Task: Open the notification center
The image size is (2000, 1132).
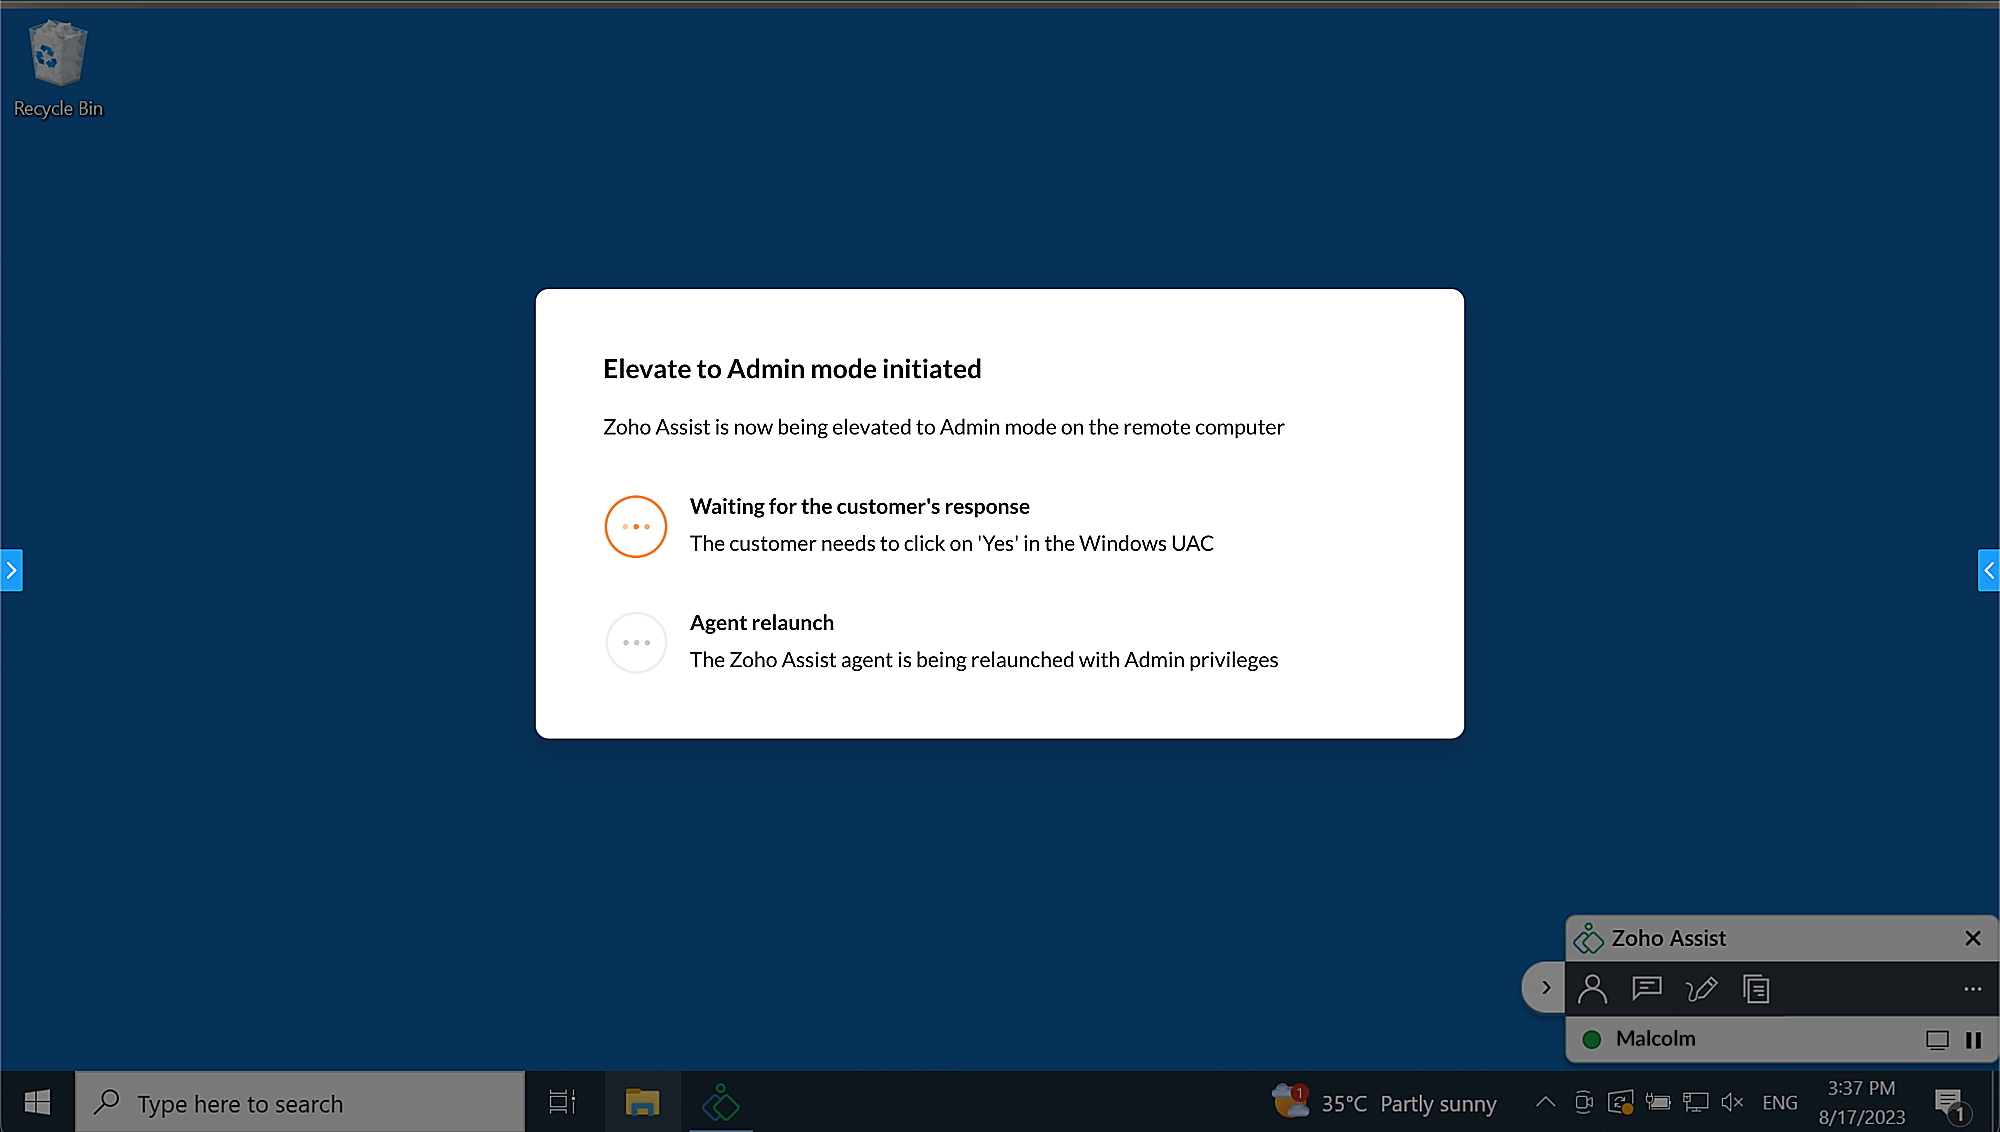Action: point(1949,1103)
